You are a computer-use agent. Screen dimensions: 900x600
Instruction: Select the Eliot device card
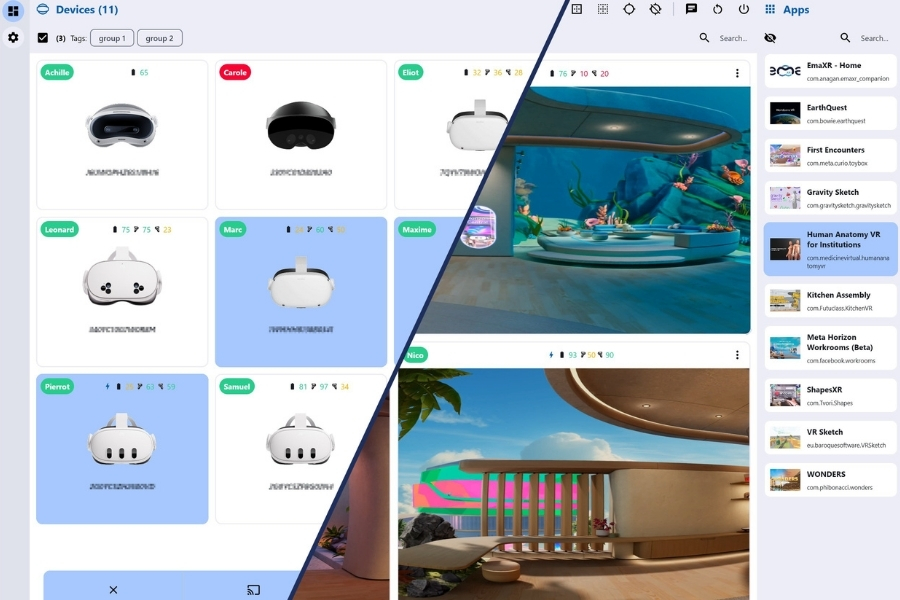click(453, 135)
